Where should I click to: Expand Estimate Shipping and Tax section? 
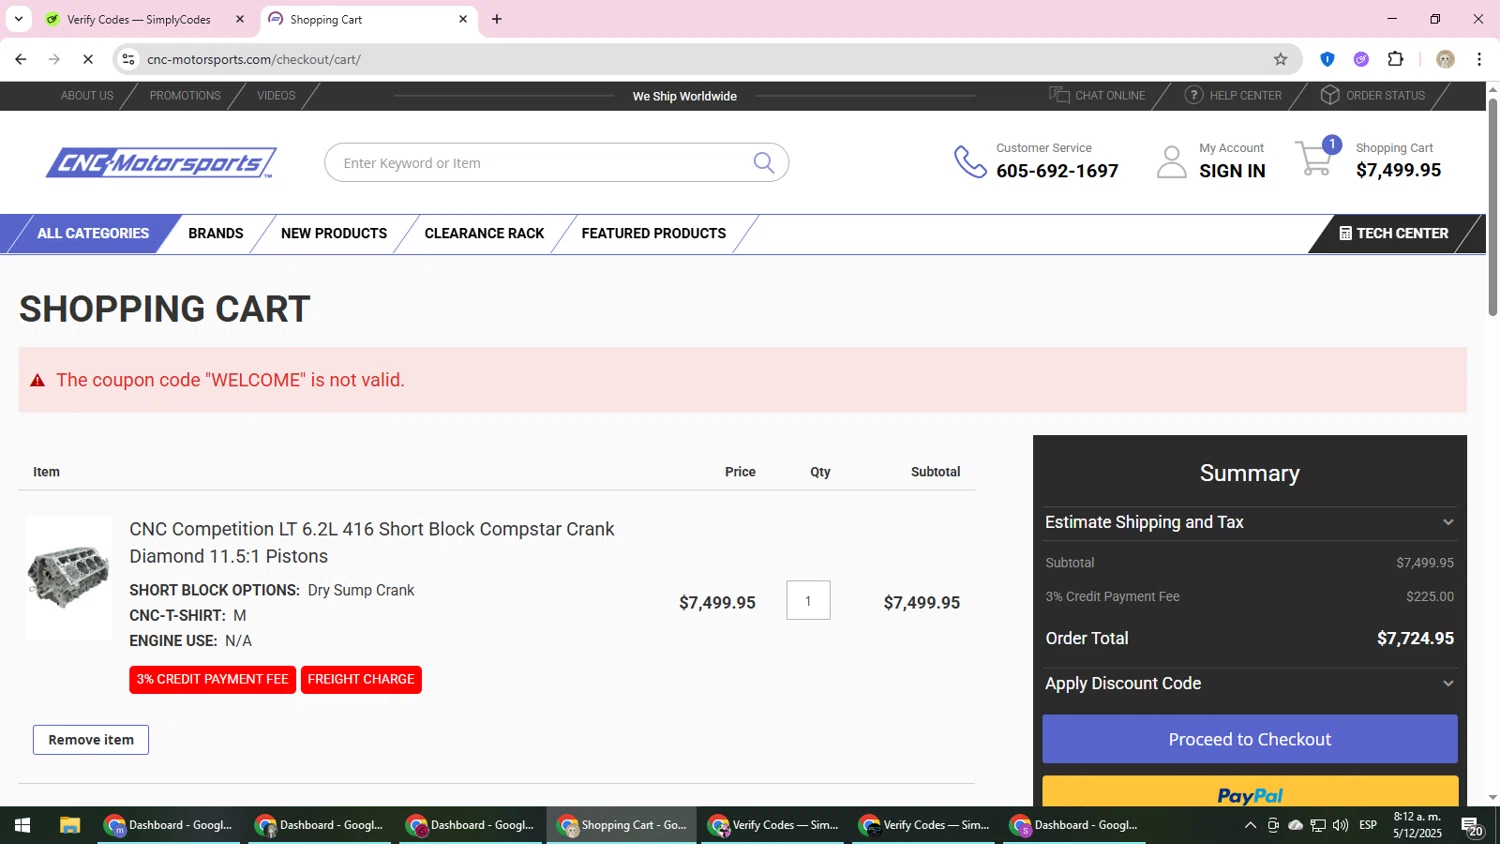pyautogui.click(x=1249, y=522)
